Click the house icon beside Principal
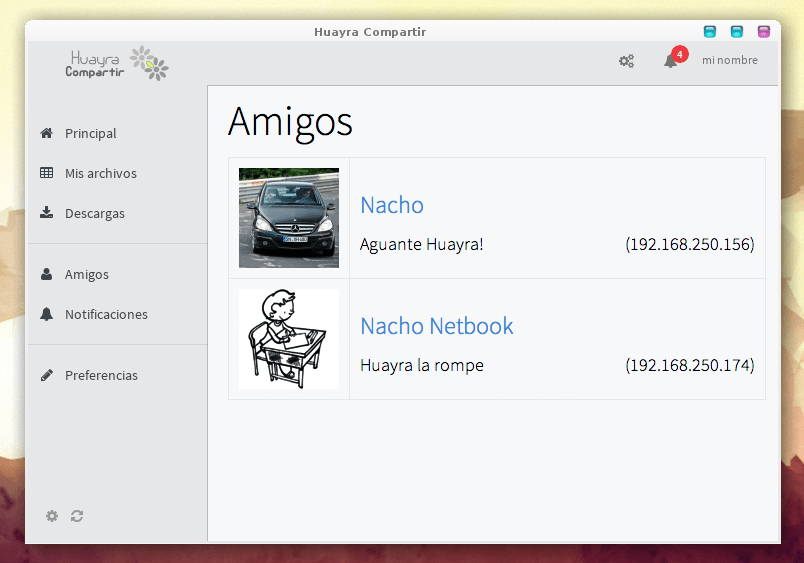804x563 pixels. point(46,133)
